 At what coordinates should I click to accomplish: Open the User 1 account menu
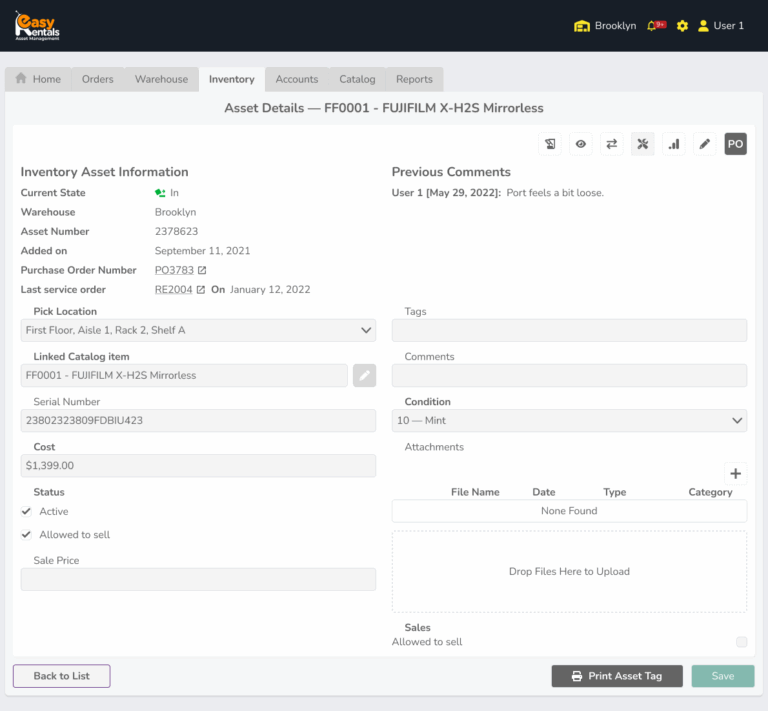[x=720, y=26]
